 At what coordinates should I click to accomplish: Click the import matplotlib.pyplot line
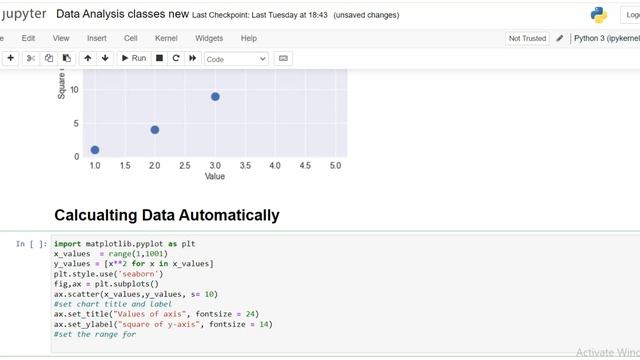click(x=124, y=244)
